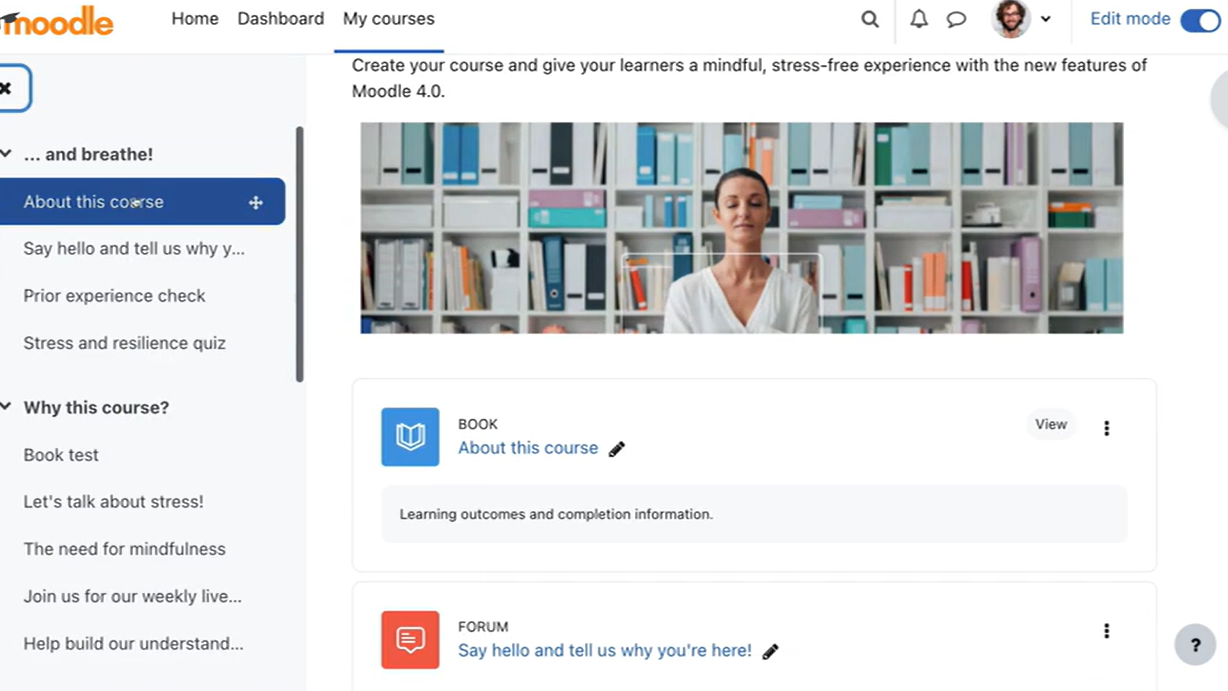Open the profile dropdown arrow
This screenshot has width=1228, height=691.
1046,19
